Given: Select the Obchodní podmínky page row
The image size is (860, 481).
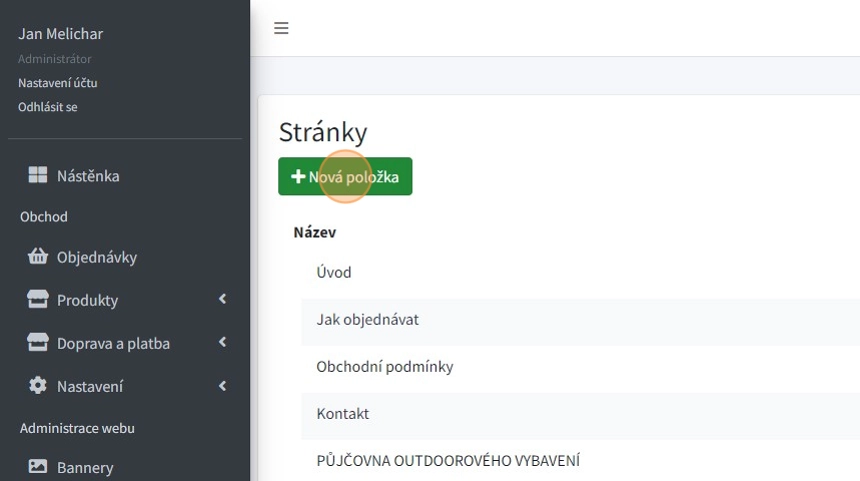Looking at the screenshot, I should (385, 366).
